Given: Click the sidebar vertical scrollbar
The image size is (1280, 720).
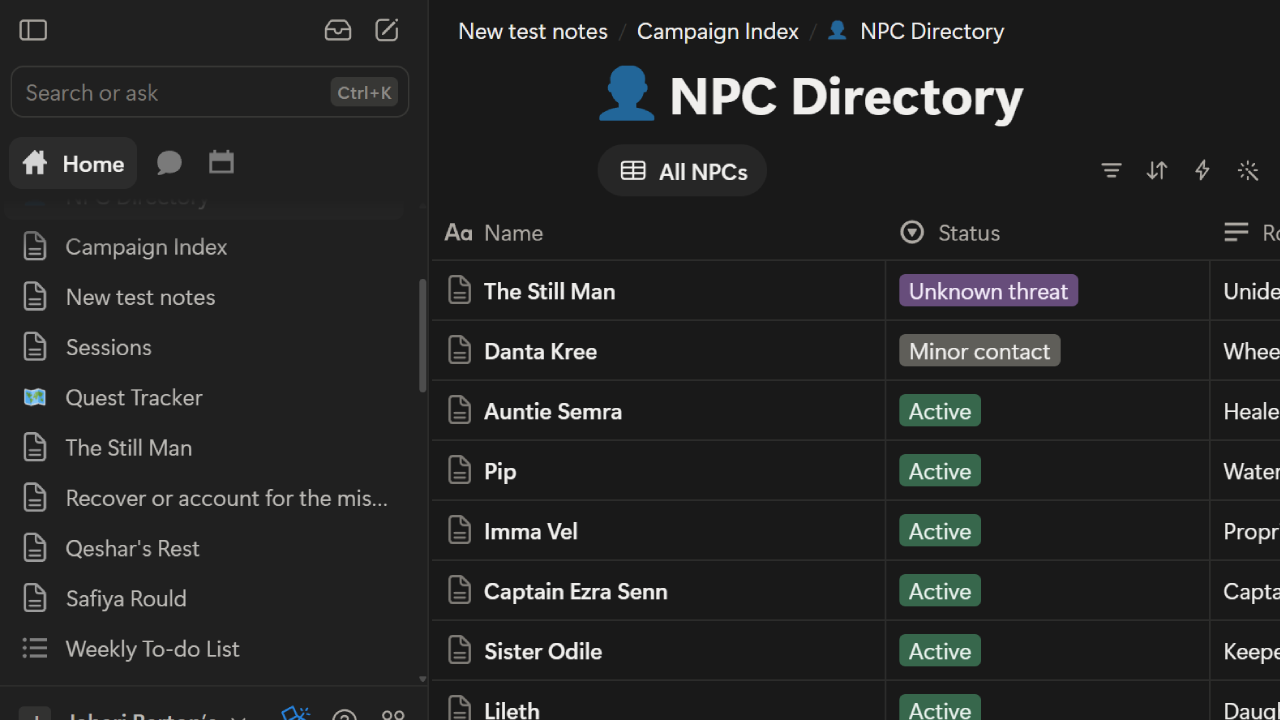Looking at the screenshot, I should [422, 335].
